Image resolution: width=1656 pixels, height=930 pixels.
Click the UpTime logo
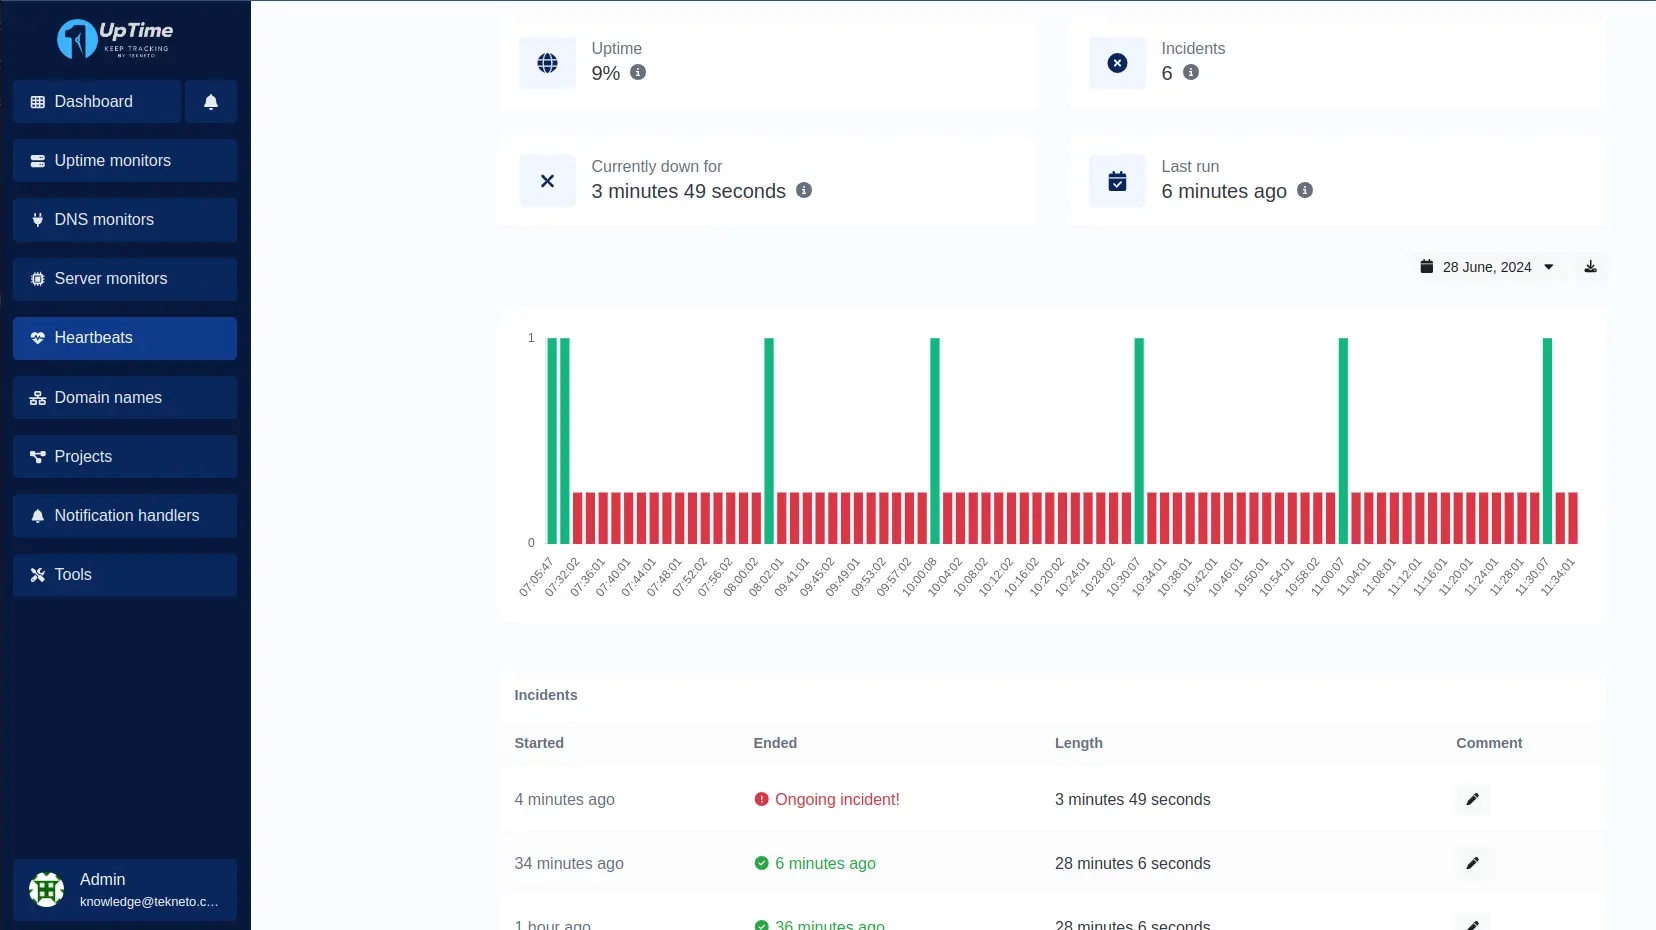pyautogui.click(x=113, y=39)
